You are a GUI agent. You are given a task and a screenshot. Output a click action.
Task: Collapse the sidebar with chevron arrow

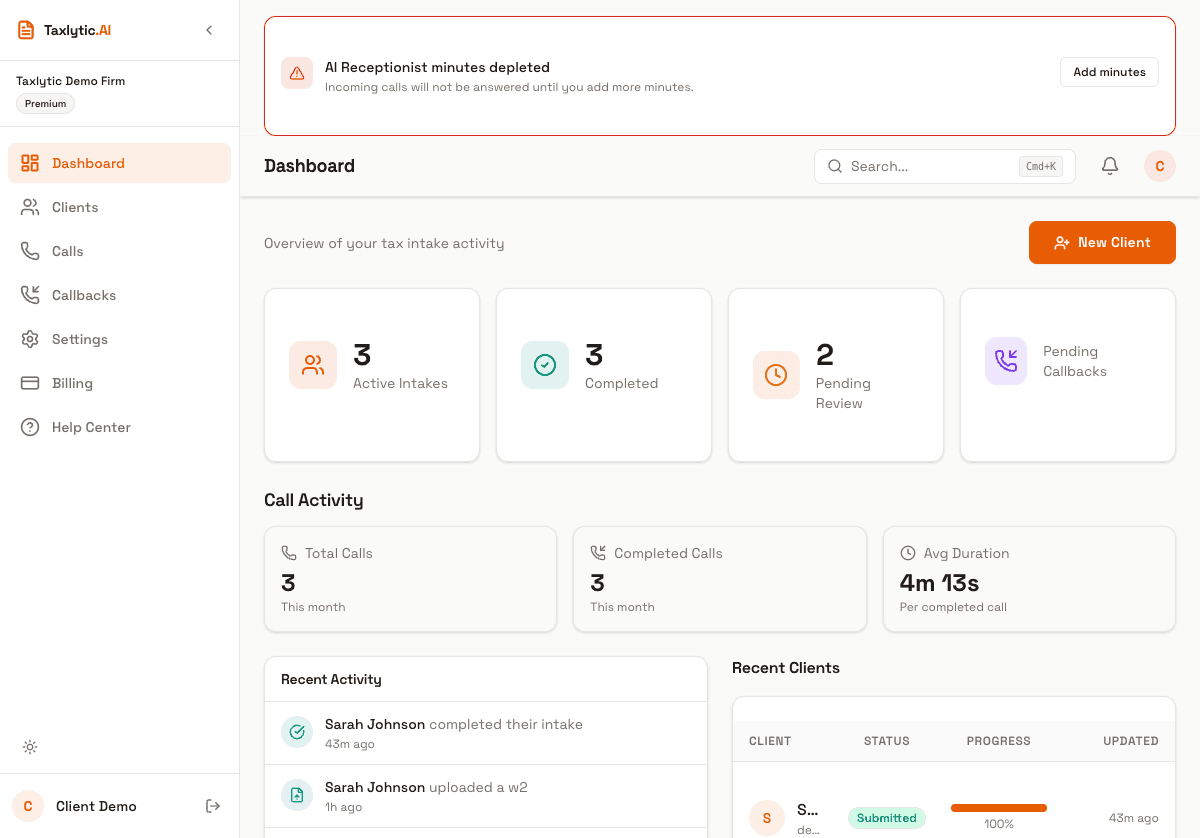(209, 30)
